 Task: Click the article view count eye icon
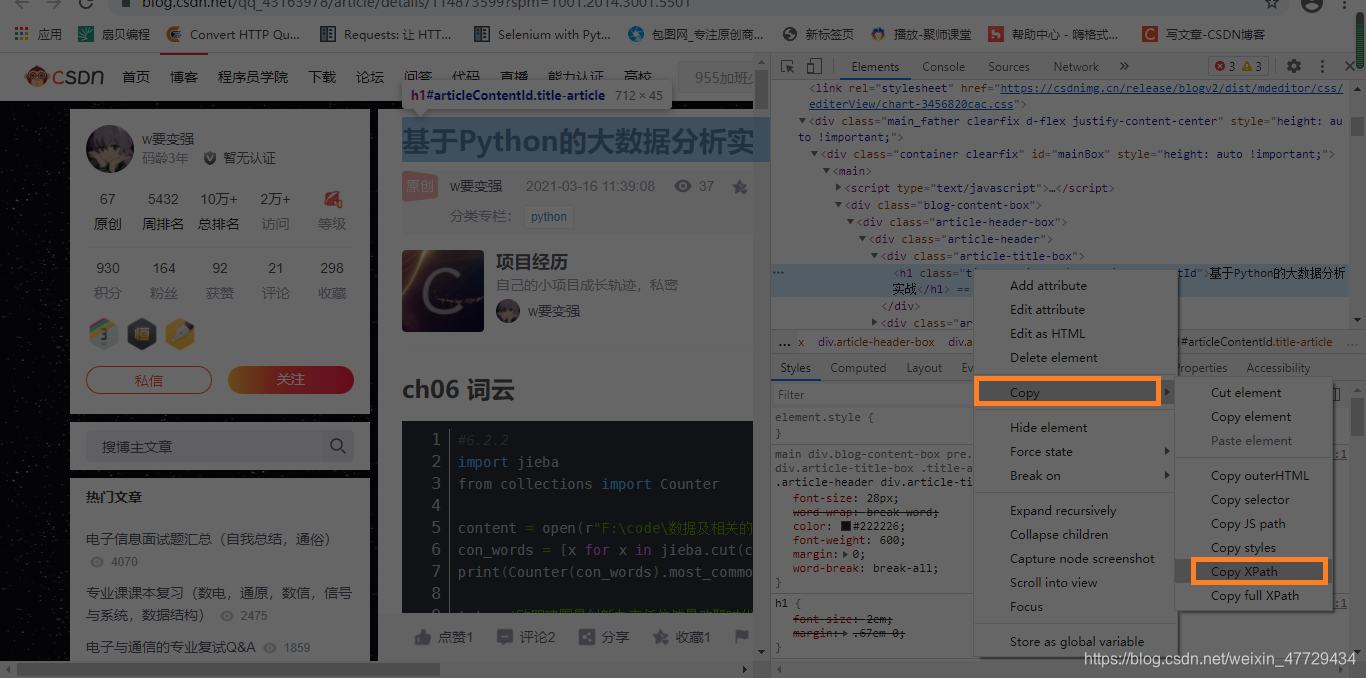pyautogui.click(x=684, y=186)
